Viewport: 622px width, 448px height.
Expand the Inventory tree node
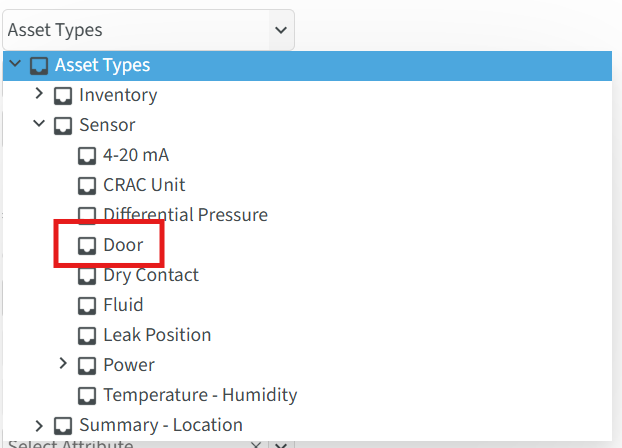[x=39, y=95]
